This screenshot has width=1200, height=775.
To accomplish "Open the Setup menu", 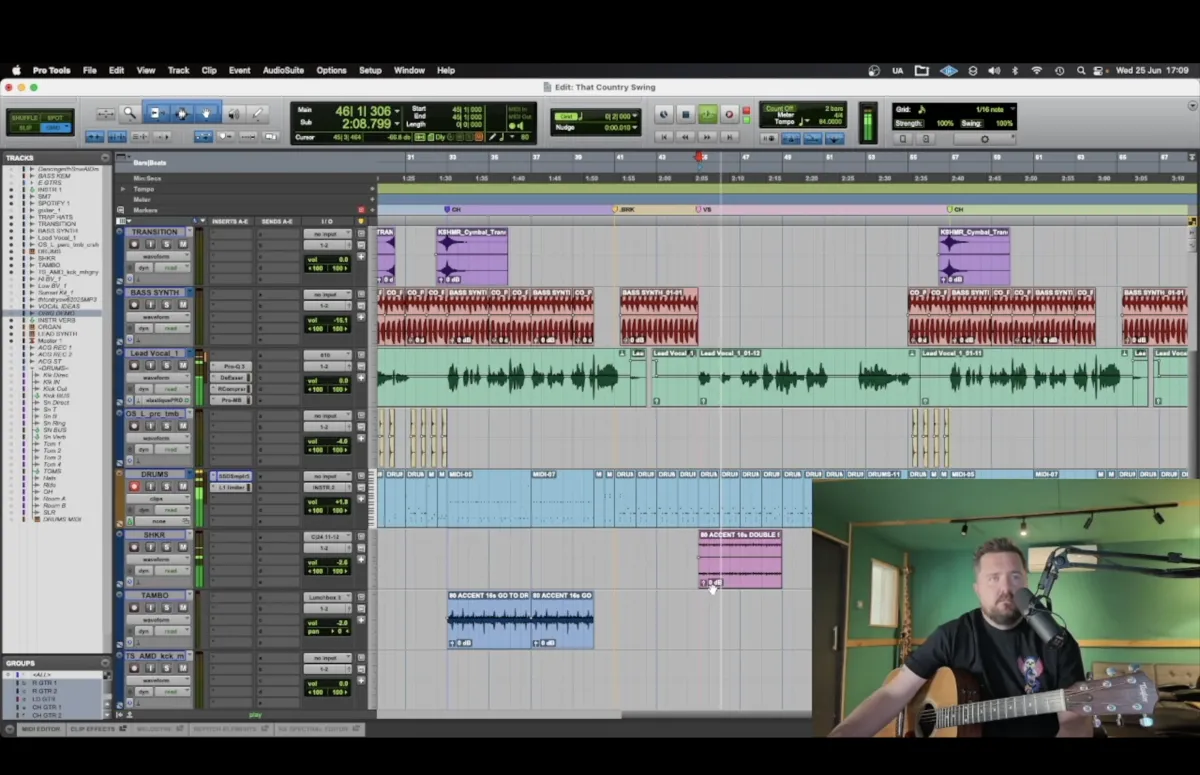I will pos(370,71).
